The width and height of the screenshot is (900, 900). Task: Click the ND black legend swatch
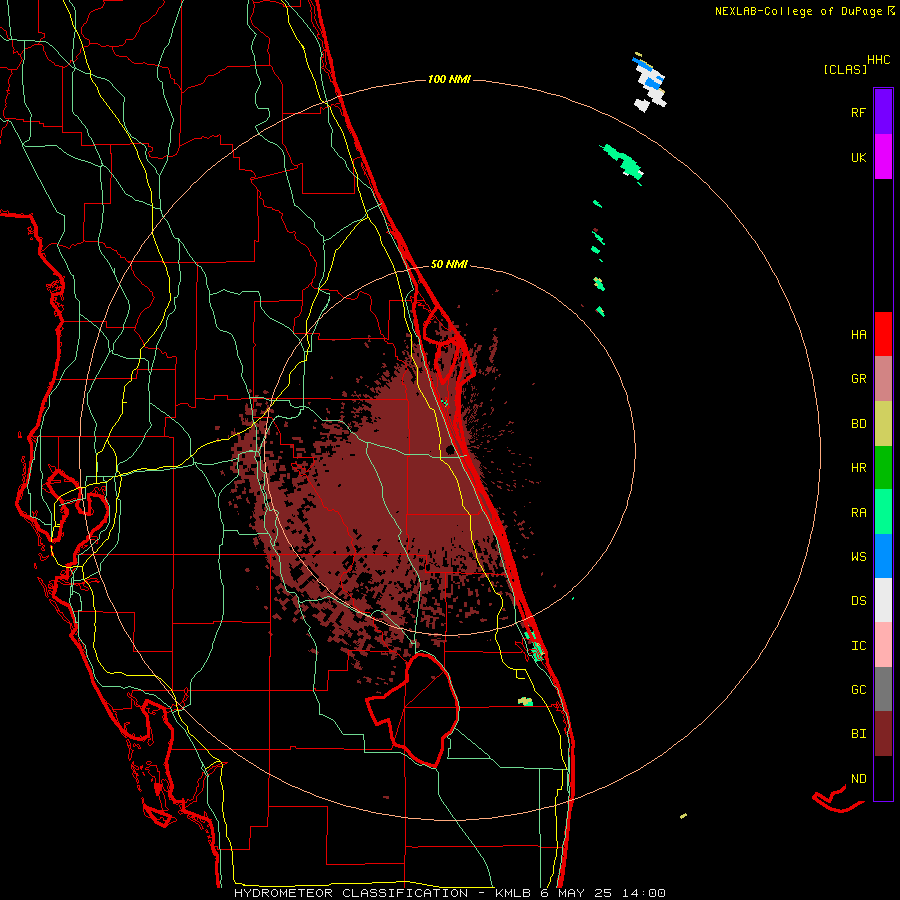coord(883,778)
